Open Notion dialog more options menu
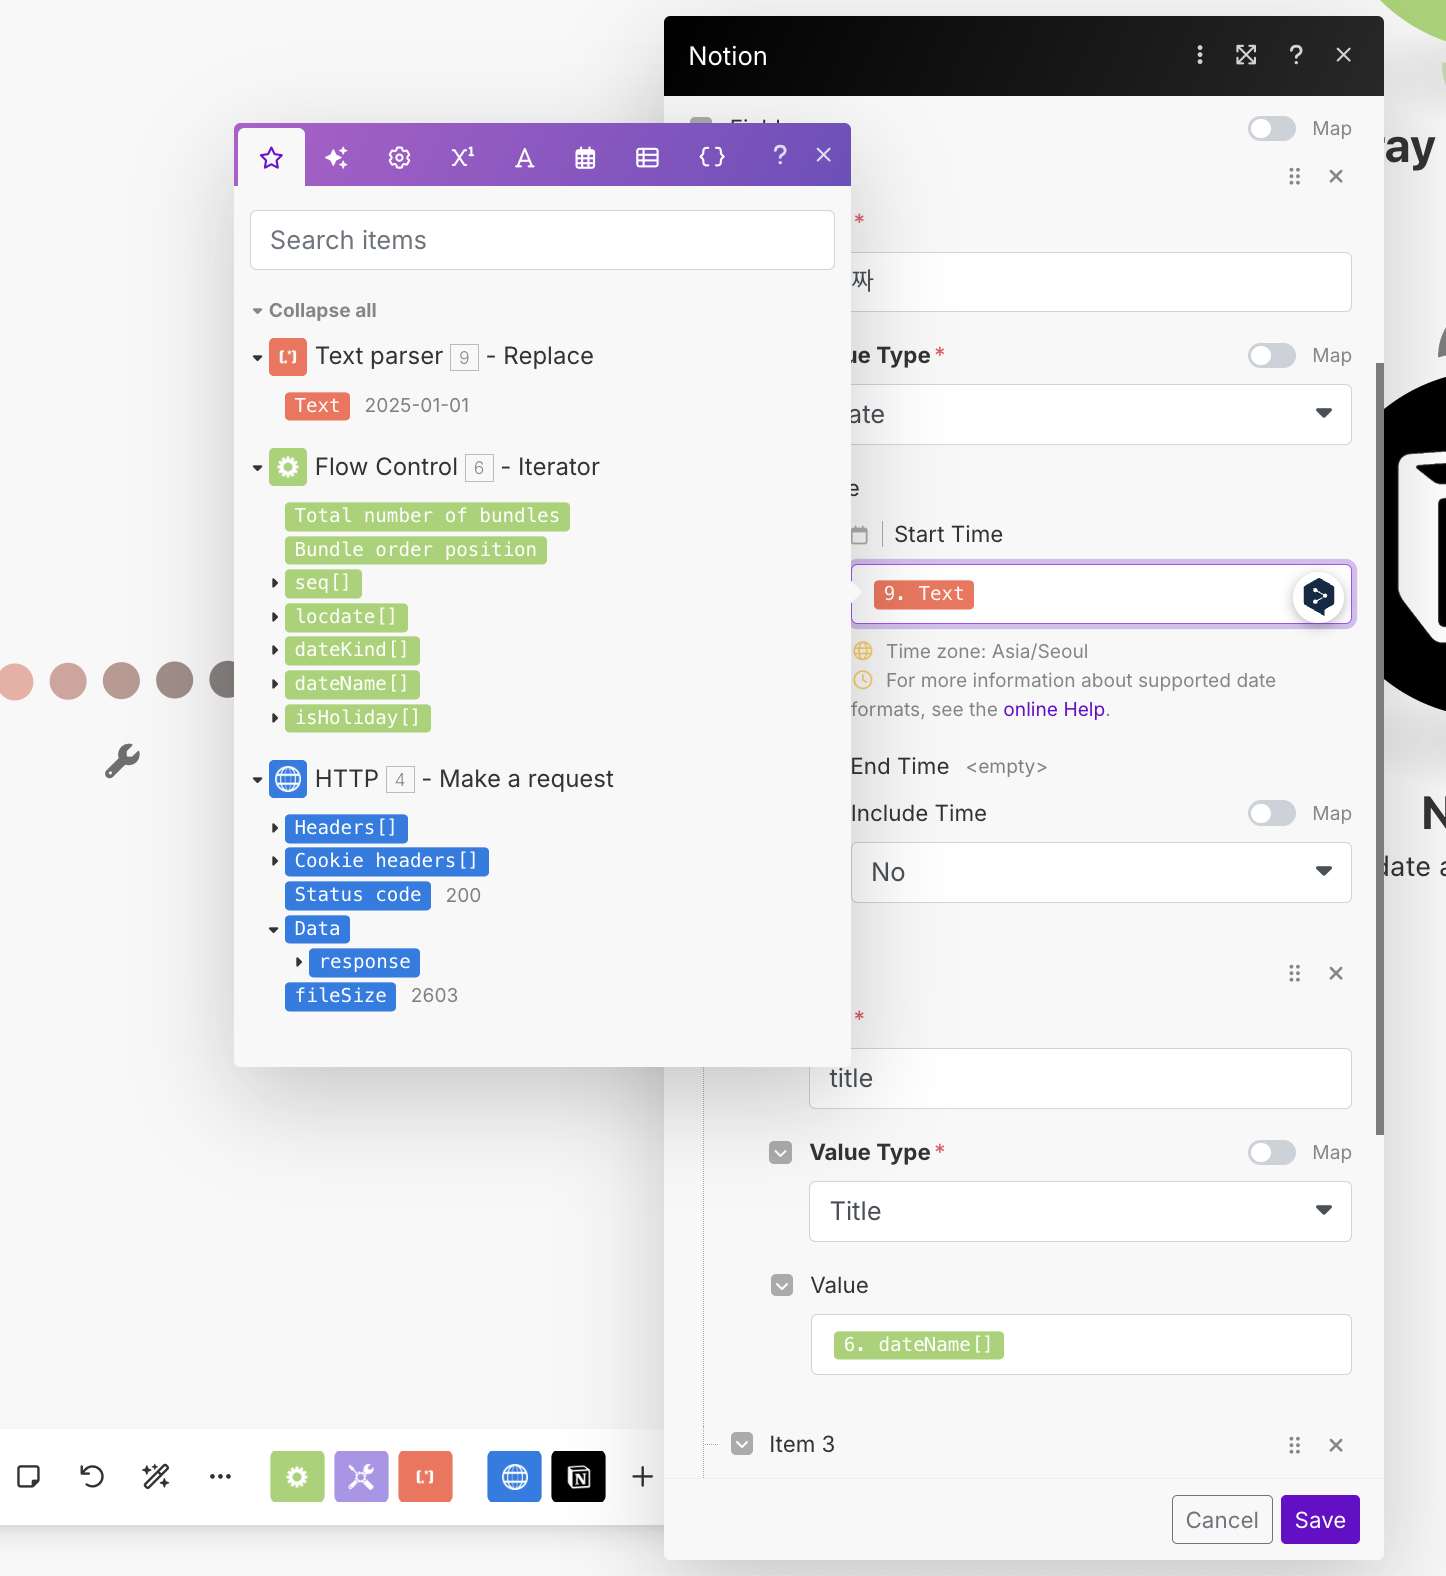Screen dimensions: 1446x1576 pos(1200,55)
